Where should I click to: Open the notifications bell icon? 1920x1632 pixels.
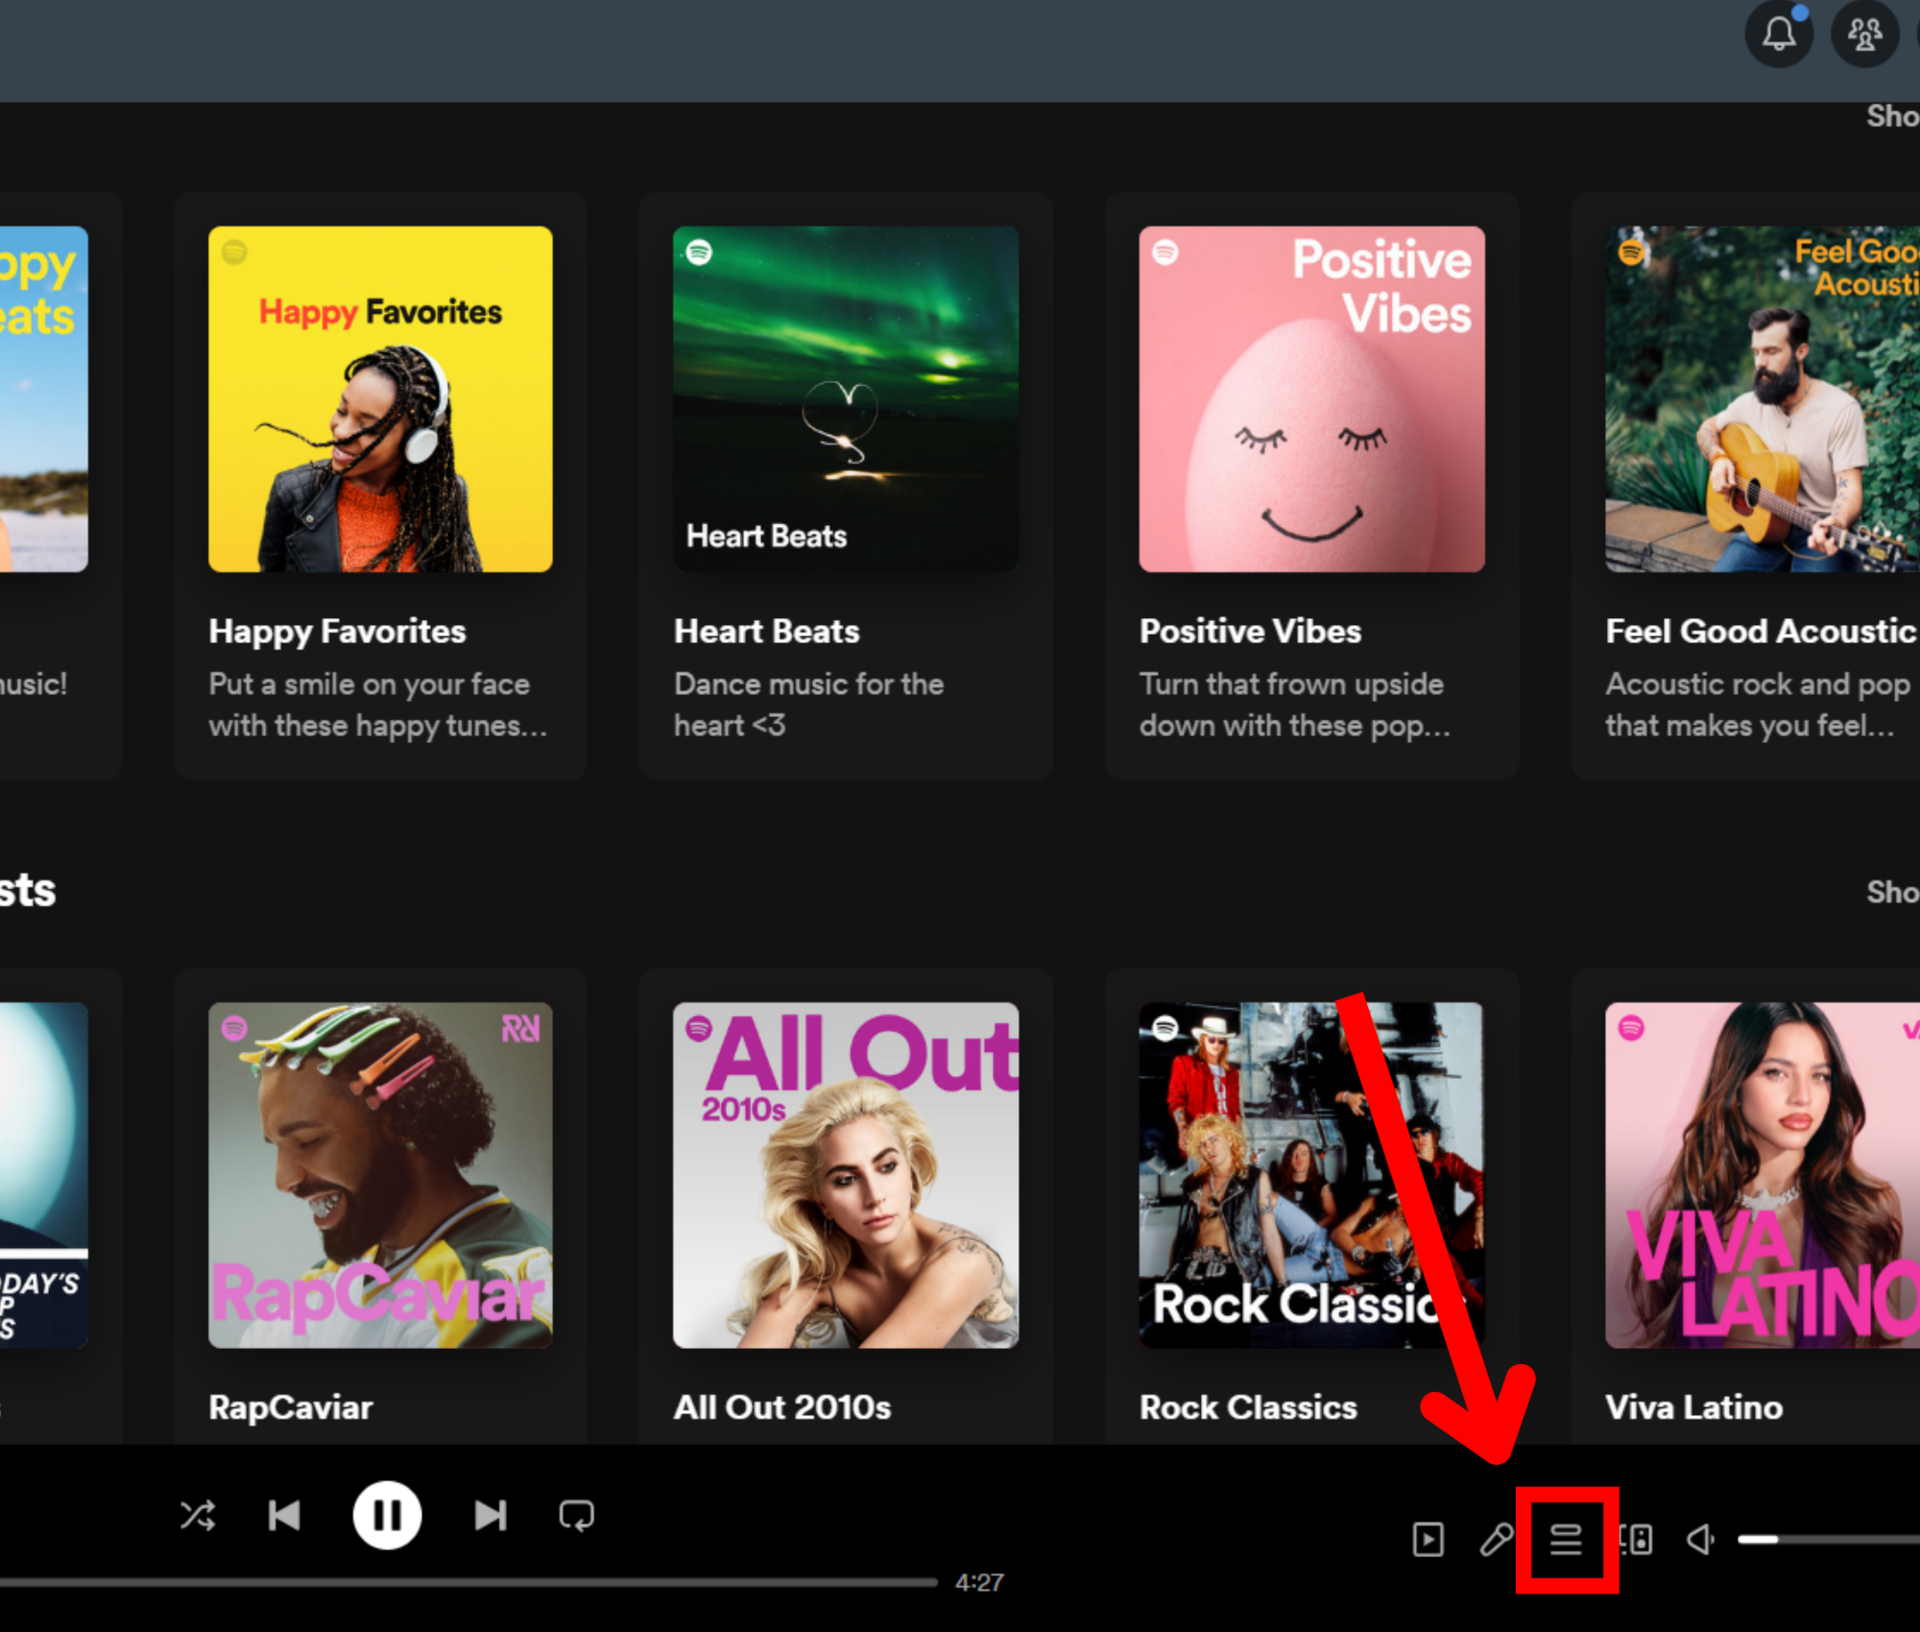click(1778, 35)
